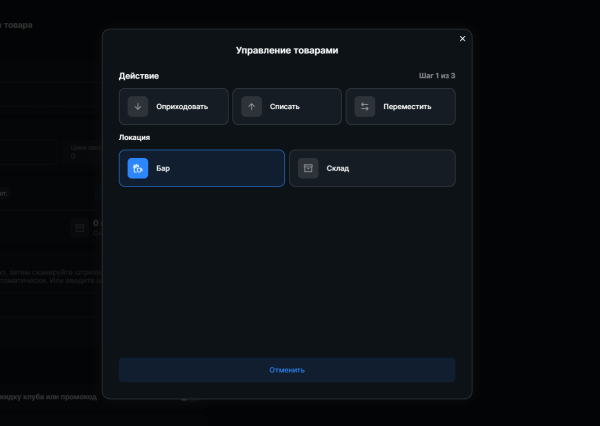The image size is (600, 426).
Task: Click the up-arrow icon on Списать
Action: click(251, 106)
